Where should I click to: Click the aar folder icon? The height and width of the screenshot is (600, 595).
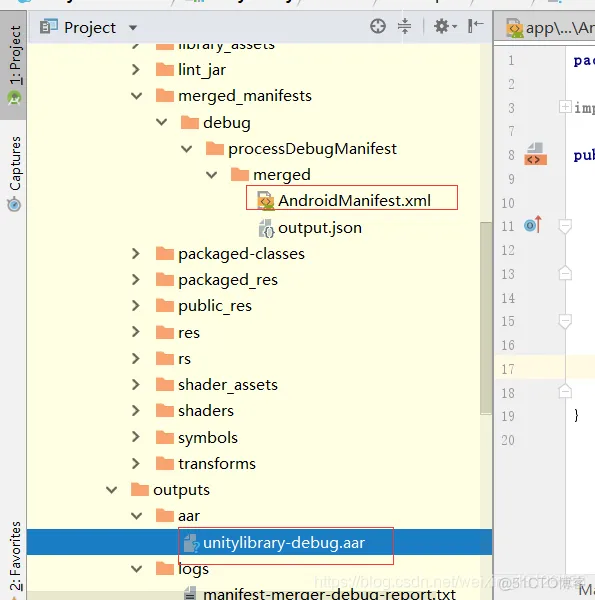(x=165, y=515)
